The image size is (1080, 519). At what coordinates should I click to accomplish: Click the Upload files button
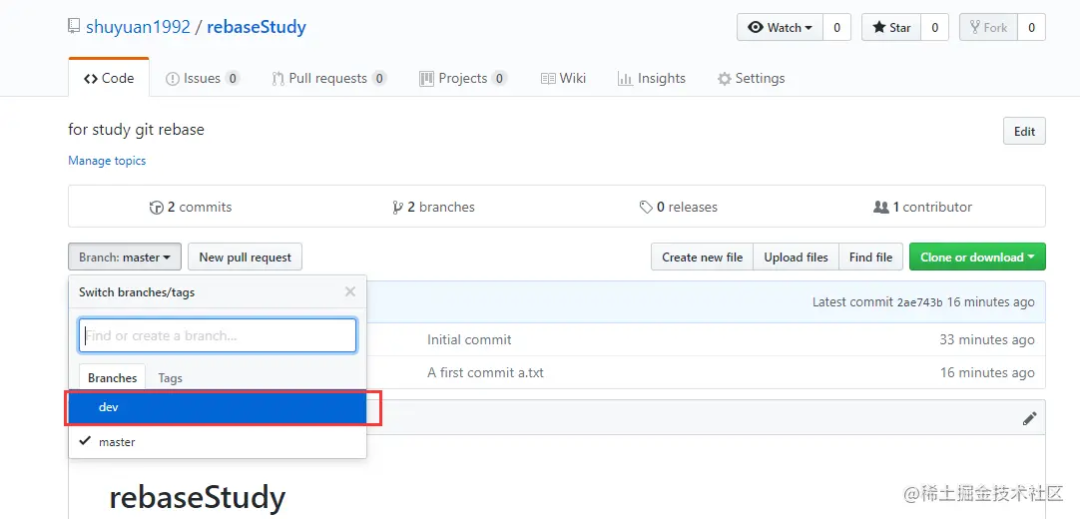click(796, 257)
